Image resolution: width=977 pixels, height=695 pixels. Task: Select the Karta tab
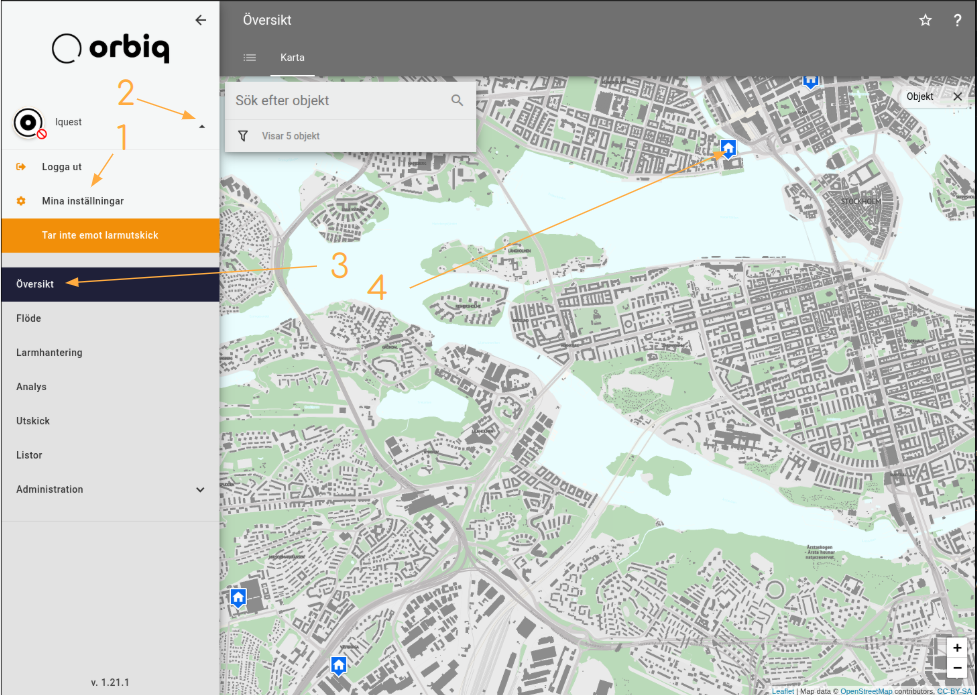[292, 58]
